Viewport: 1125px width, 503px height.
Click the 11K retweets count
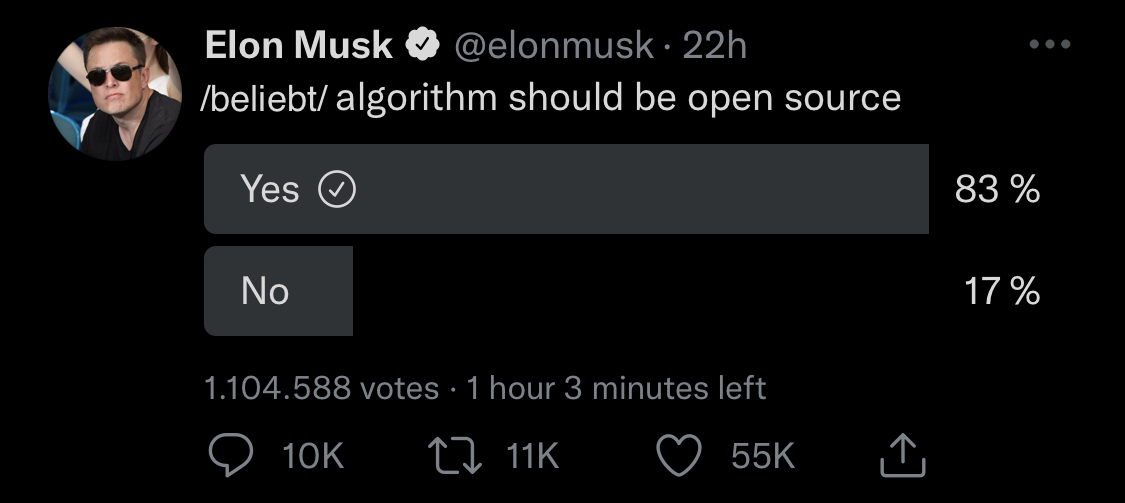tap(532, 456)
